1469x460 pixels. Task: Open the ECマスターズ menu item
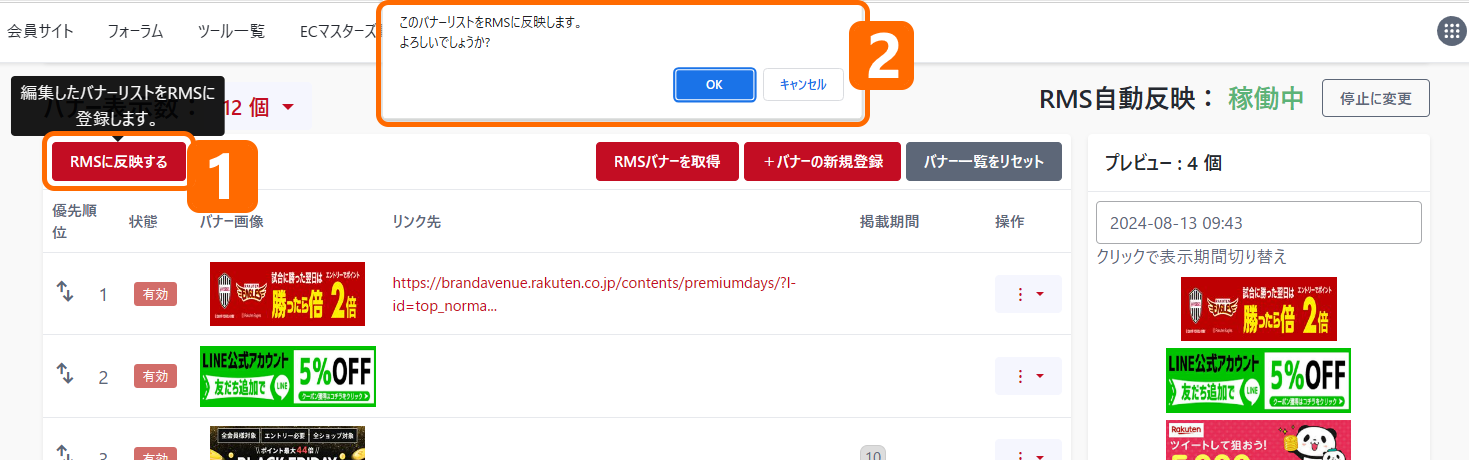pyautogui.click(x=341, y=31)
